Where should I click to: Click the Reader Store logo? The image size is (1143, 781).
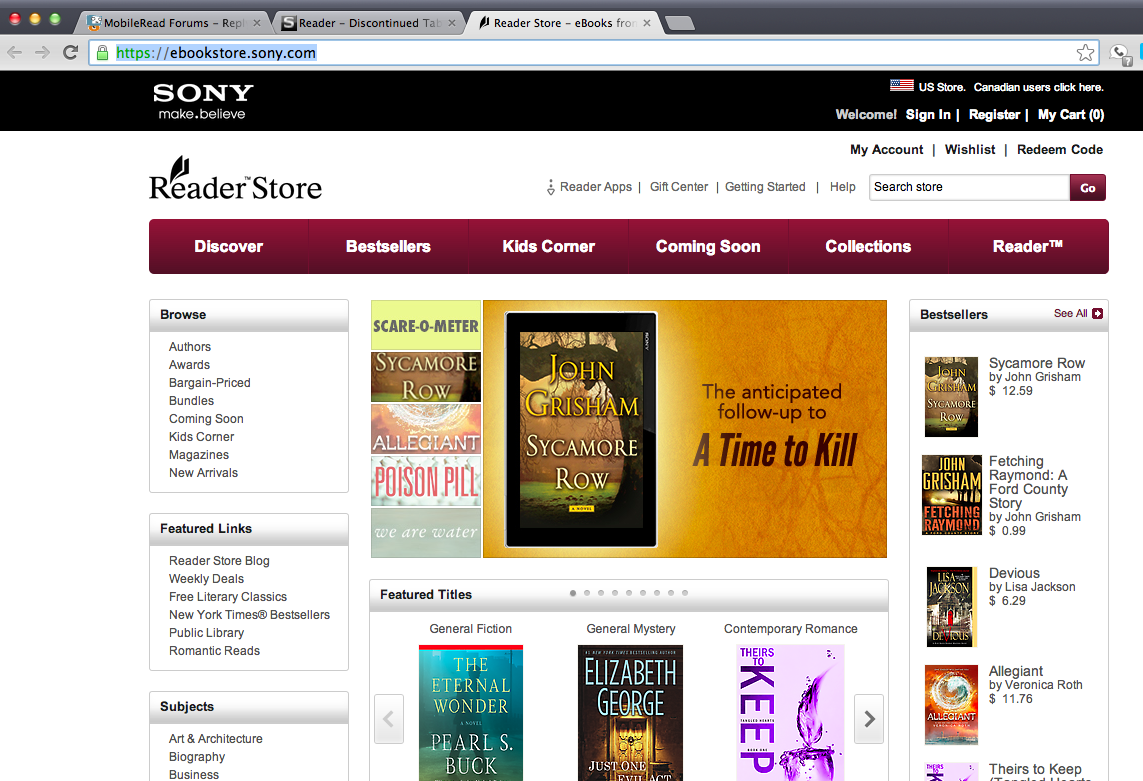point(235,179)
